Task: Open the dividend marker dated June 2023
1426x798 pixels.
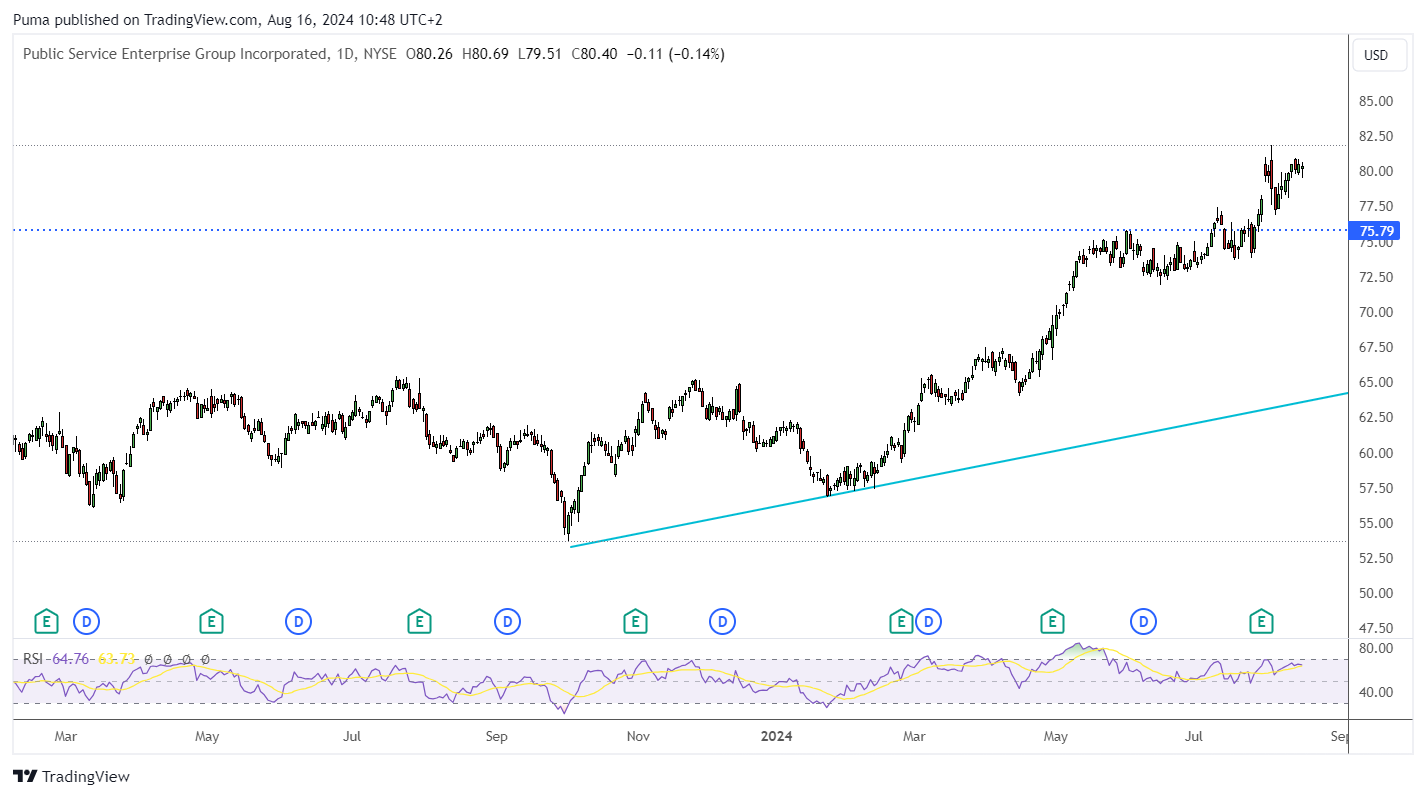Action: point(298,622)
